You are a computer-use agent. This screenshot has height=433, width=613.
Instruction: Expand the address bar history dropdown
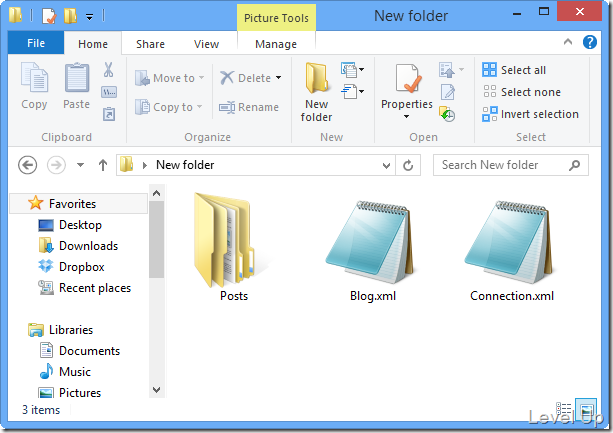(386, 165)
